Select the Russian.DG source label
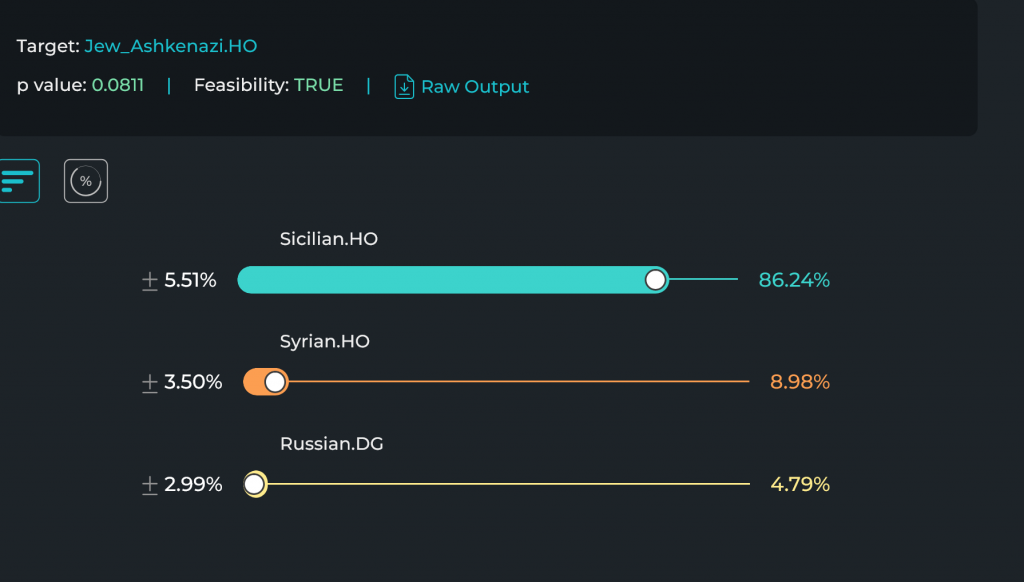1024x582 pixels. [331, 444]
